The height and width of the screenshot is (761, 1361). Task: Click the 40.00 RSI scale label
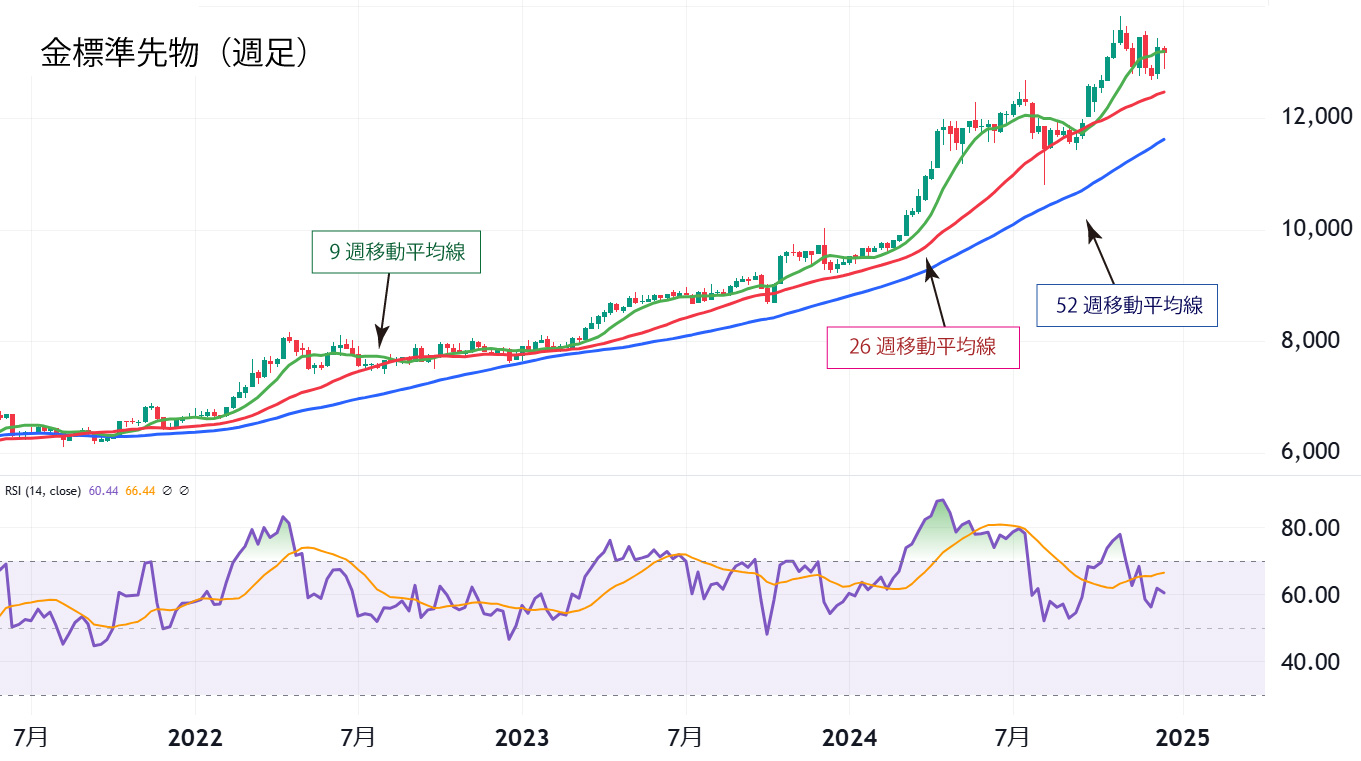1311,662
